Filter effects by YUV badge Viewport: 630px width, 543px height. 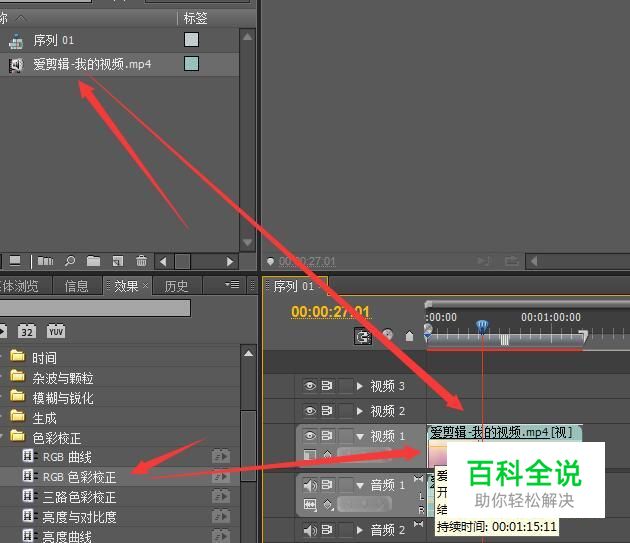(56, 332)
